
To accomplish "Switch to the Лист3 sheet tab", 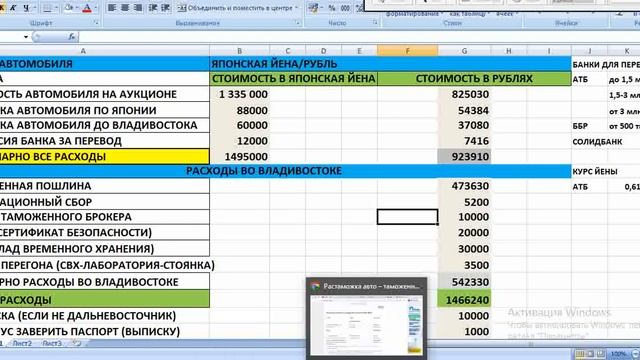I will pos(52,344).
